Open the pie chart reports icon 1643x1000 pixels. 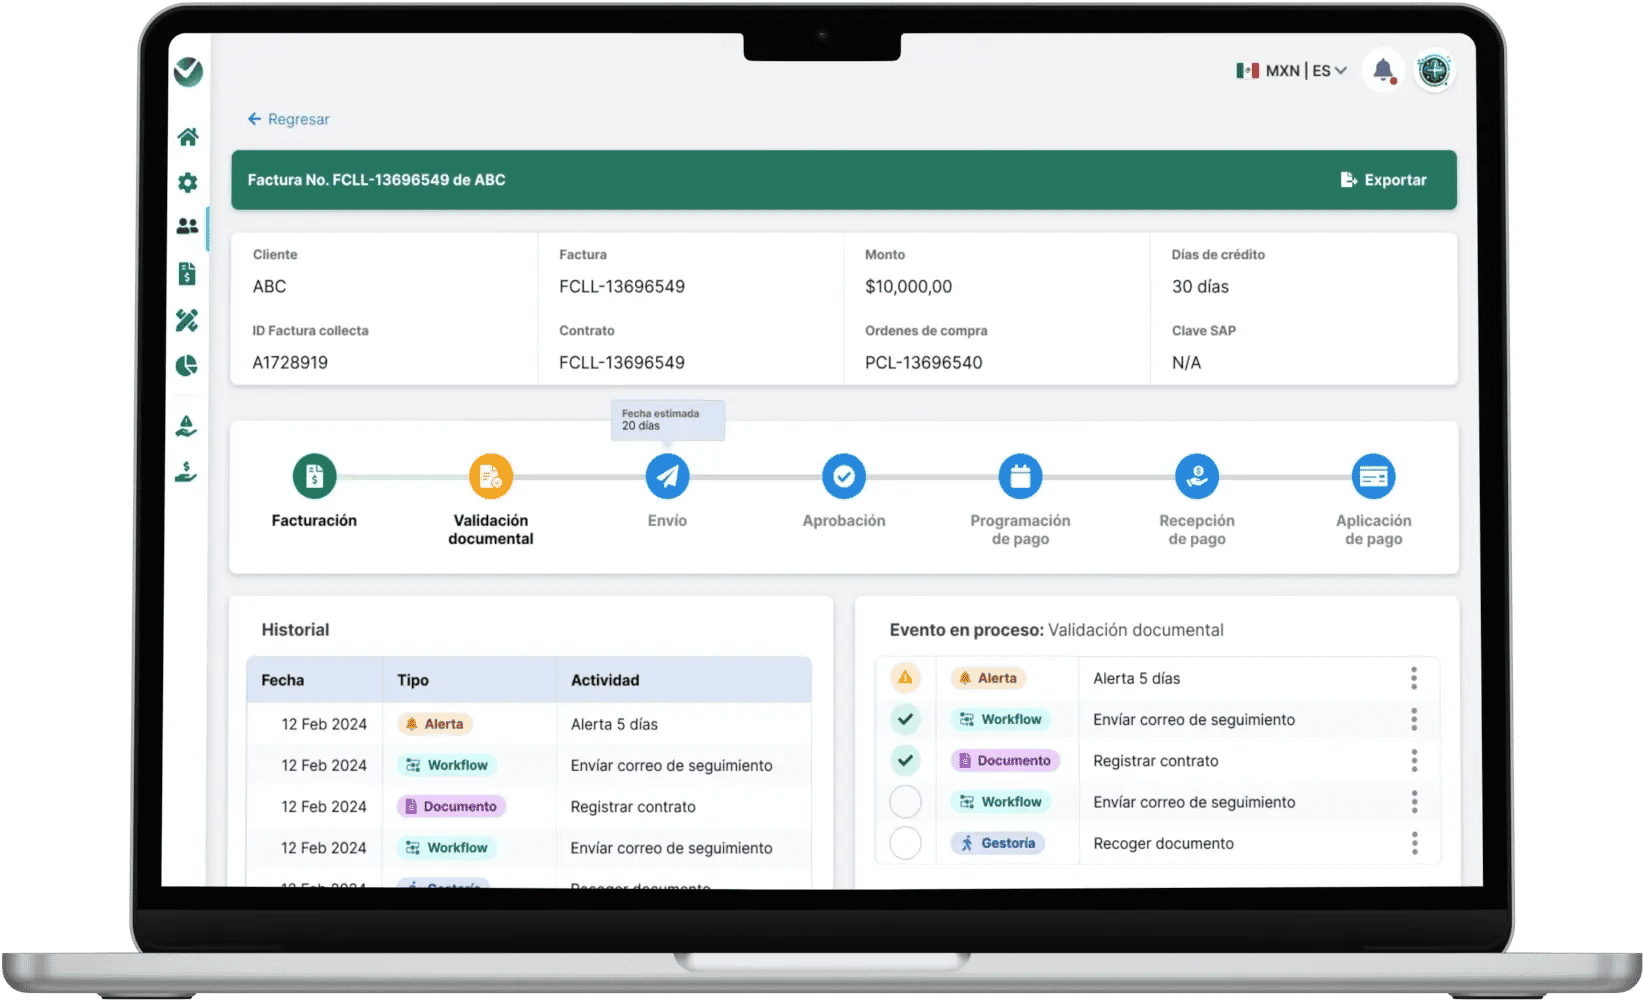[x=187, y=366]
